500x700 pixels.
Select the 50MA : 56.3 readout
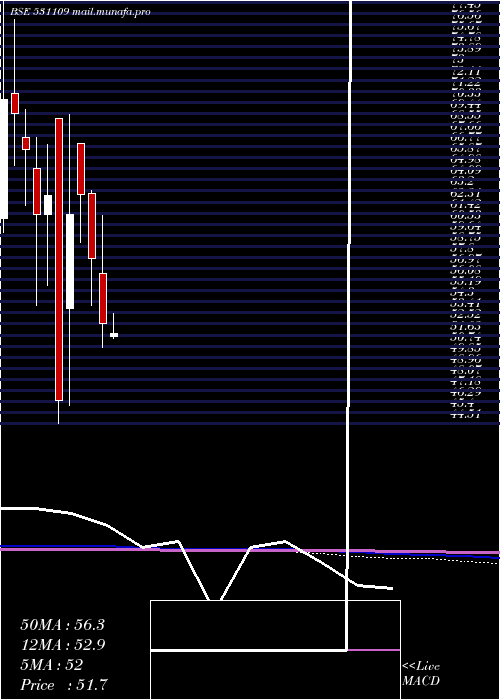[x=62, y=625]
